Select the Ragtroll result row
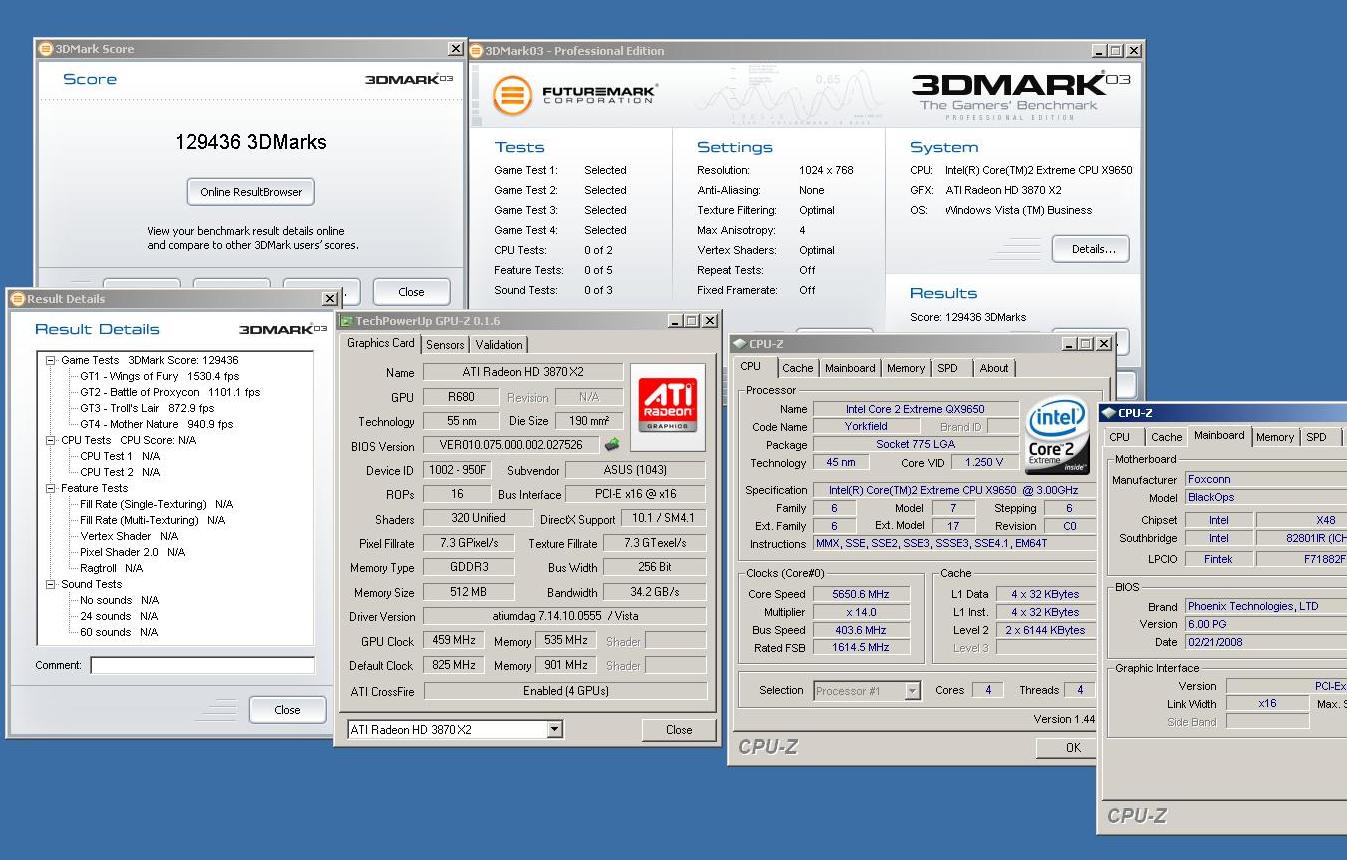The image size is (1347, 860). pyautogui.click(x=112, y=568)
